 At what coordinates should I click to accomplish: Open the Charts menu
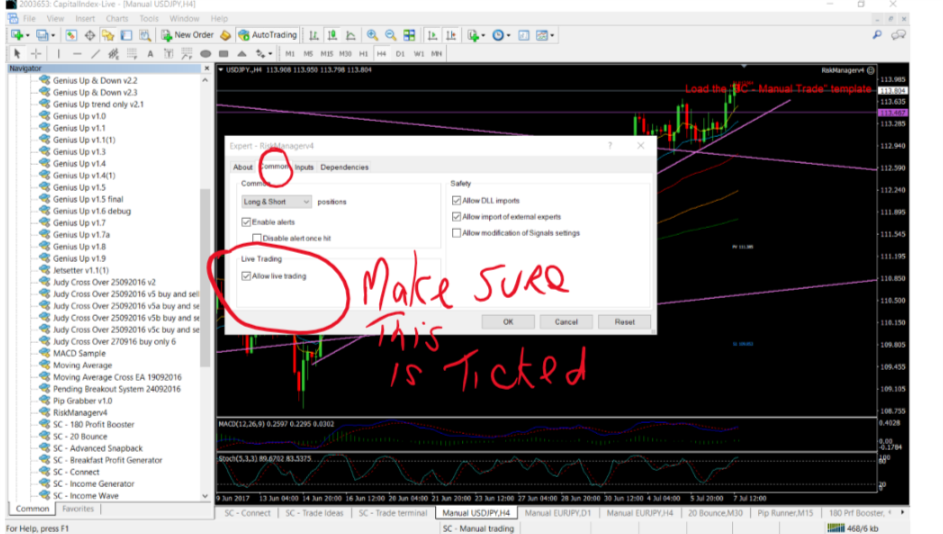coord(117,18)
